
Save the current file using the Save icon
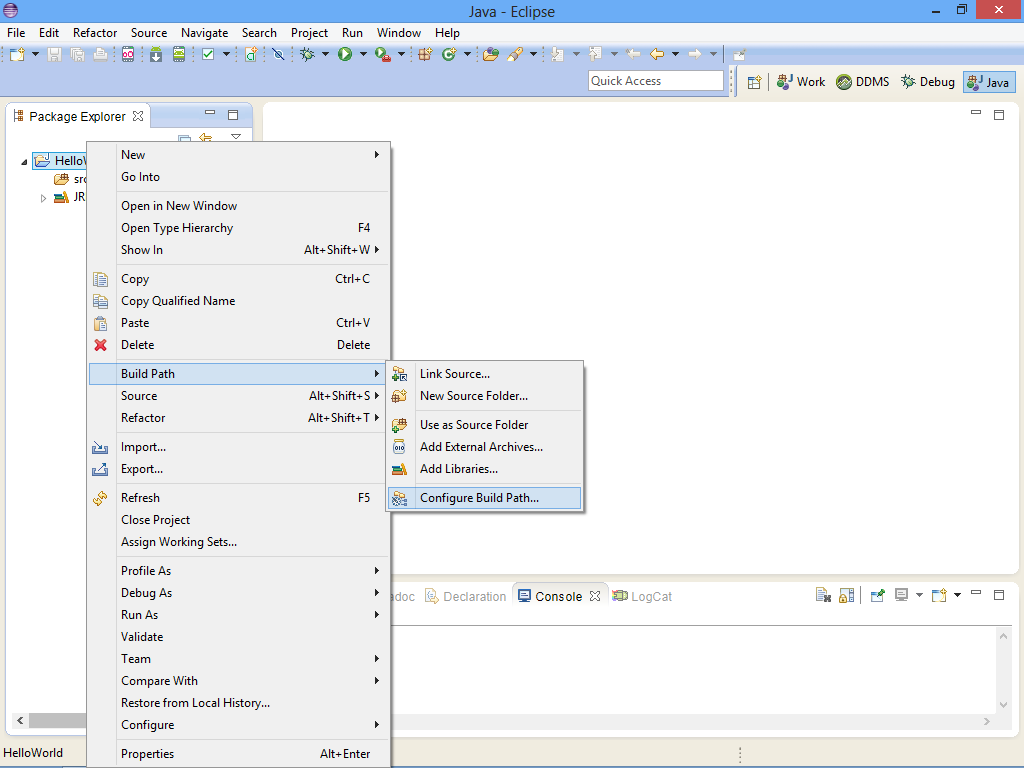[x=52, y=54]
